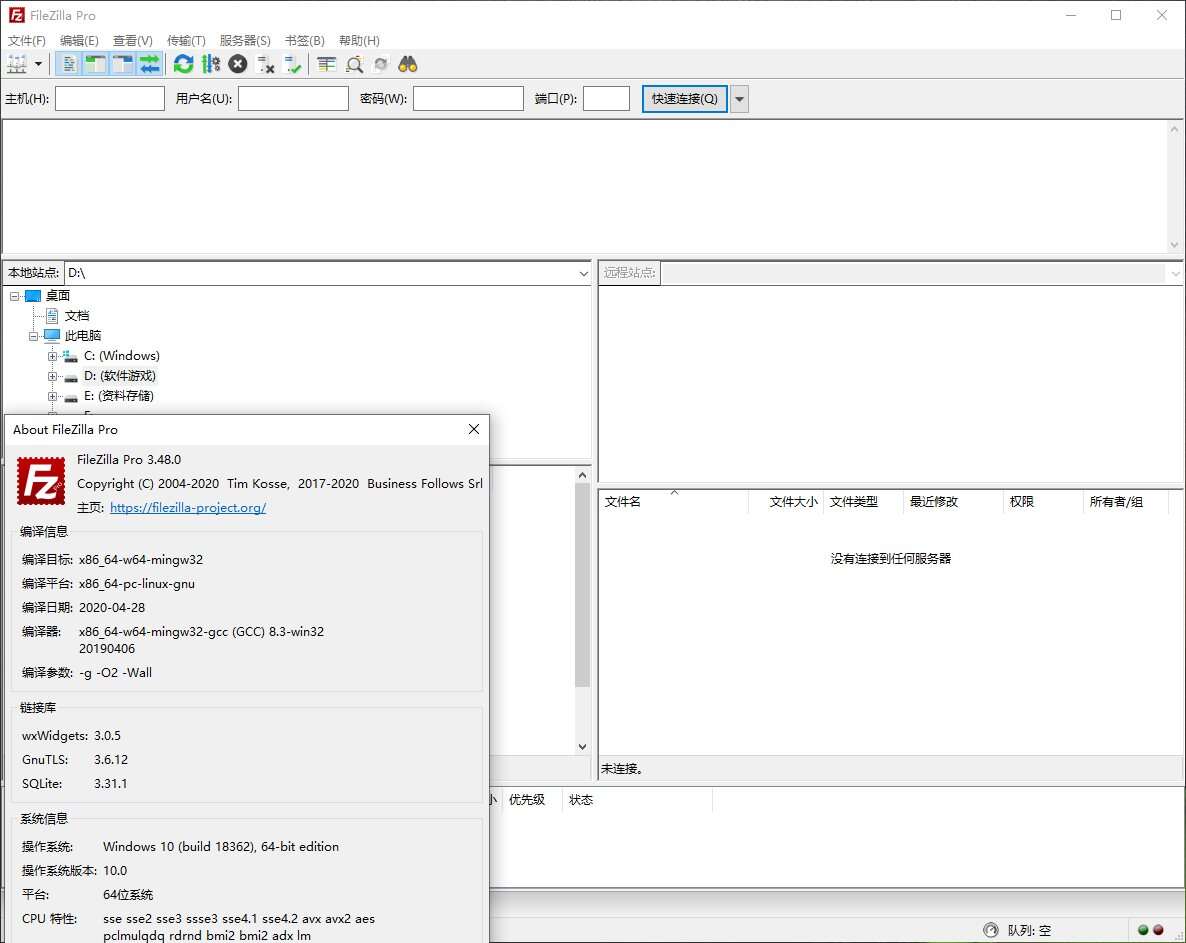Toggle the message log display
Viewport: 1186px width, 943px height.
68,63
